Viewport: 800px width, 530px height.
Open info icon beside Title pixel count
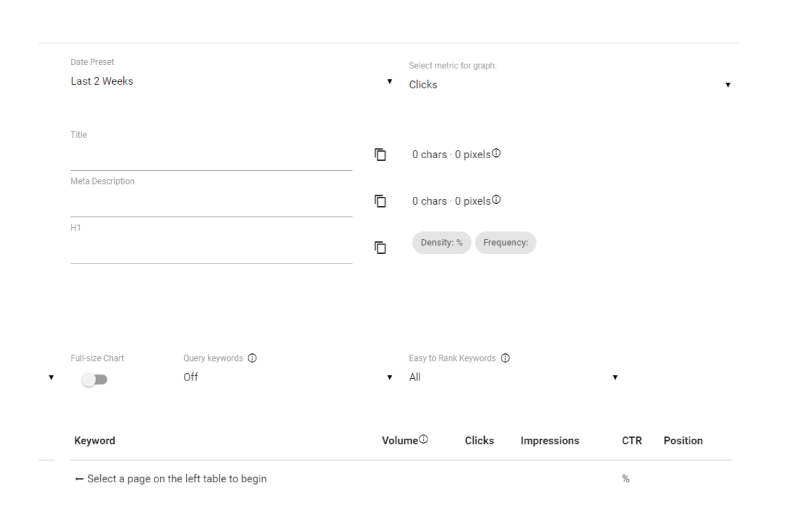(x=496, y=153)
